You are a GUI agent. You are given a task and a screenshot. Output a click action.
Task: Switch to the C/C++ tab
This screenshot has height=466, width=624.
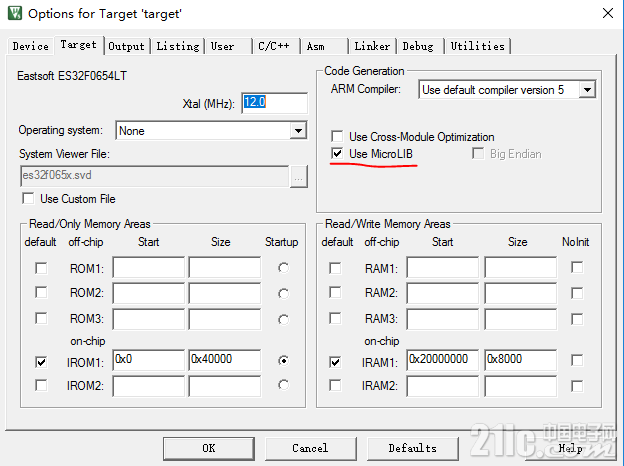pyautogui.click(x=277, y=46)
